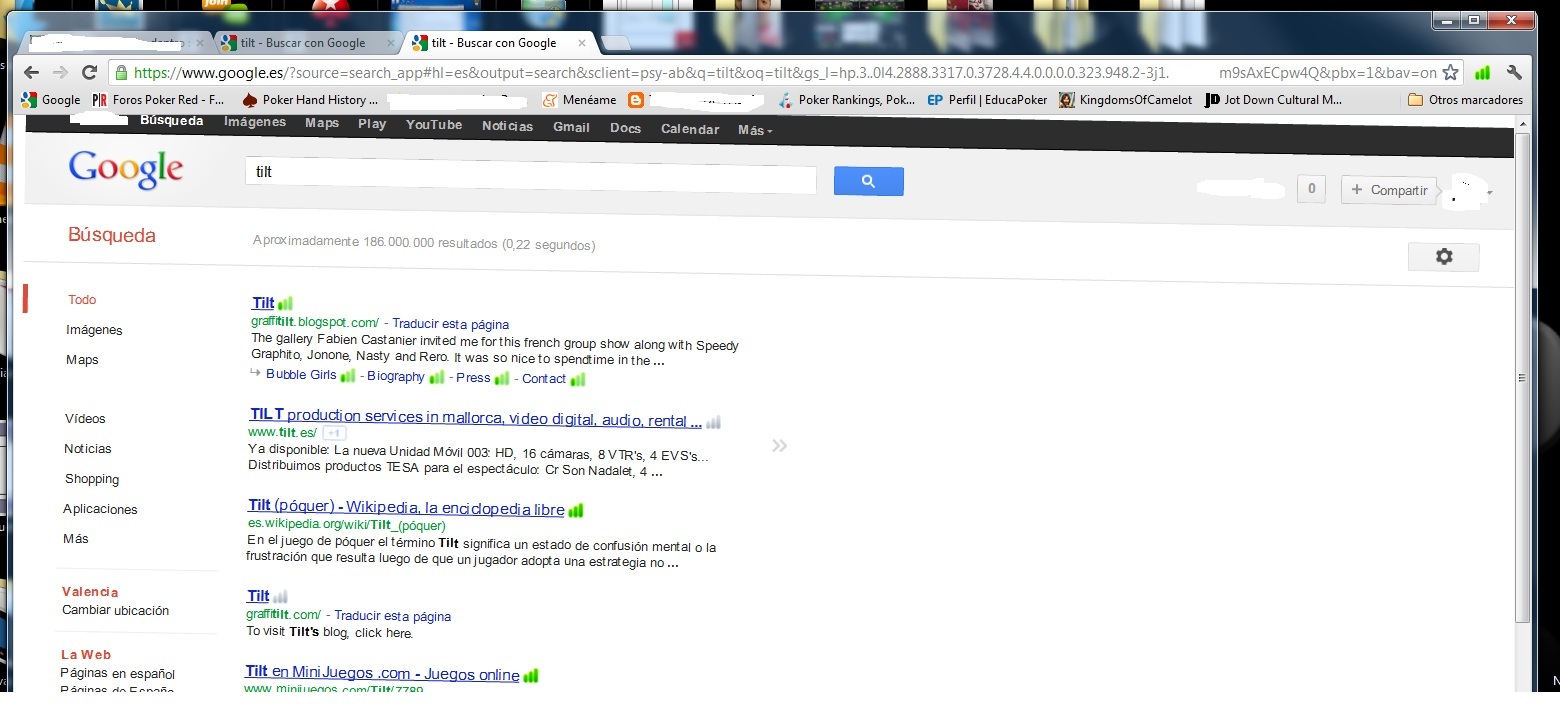Image resolution: width=1560 pixels, height=704 pixels.
Task: Open the 'Jot Down Cultural' bookmark
Action: click(1274, 100)
